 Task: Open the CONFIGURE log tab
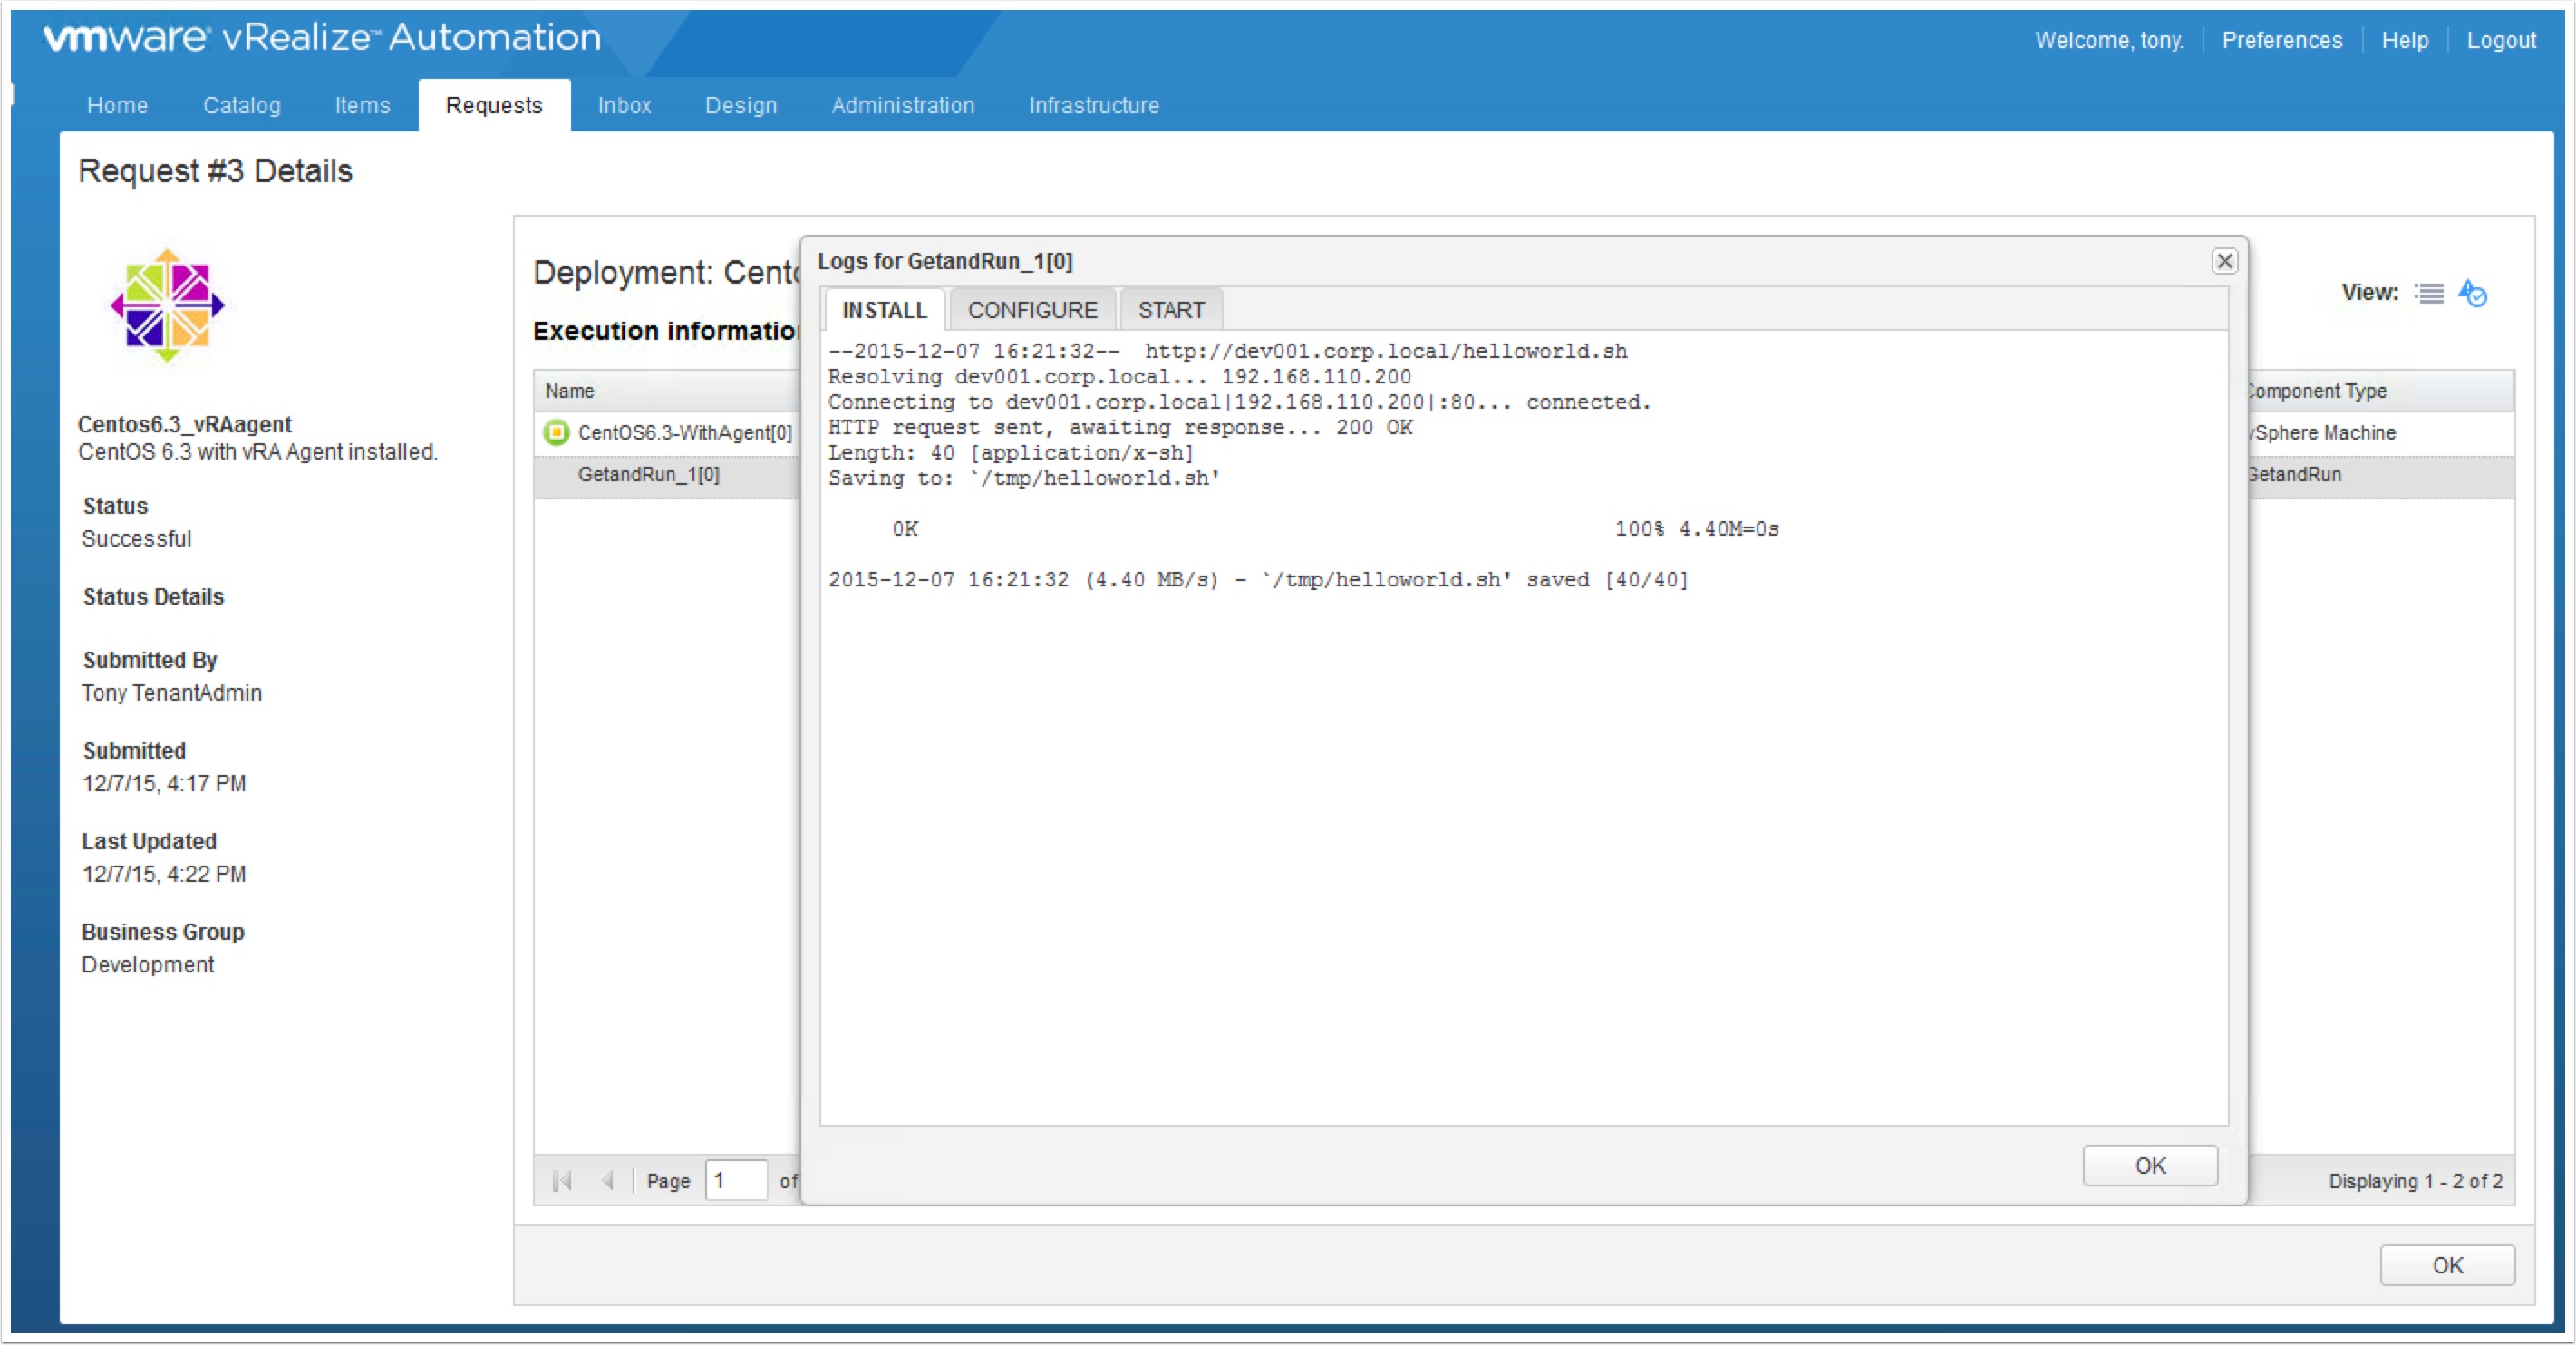[x=1032, y=310]
